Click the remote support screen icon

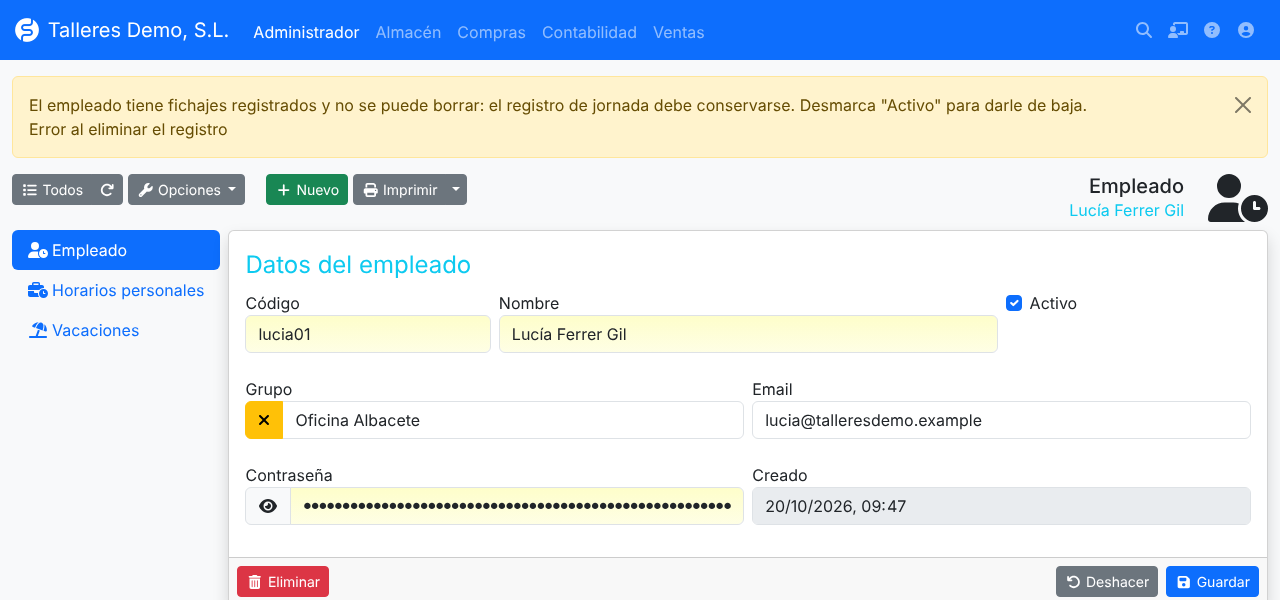pyautogui.click(x=1178, y=30)
